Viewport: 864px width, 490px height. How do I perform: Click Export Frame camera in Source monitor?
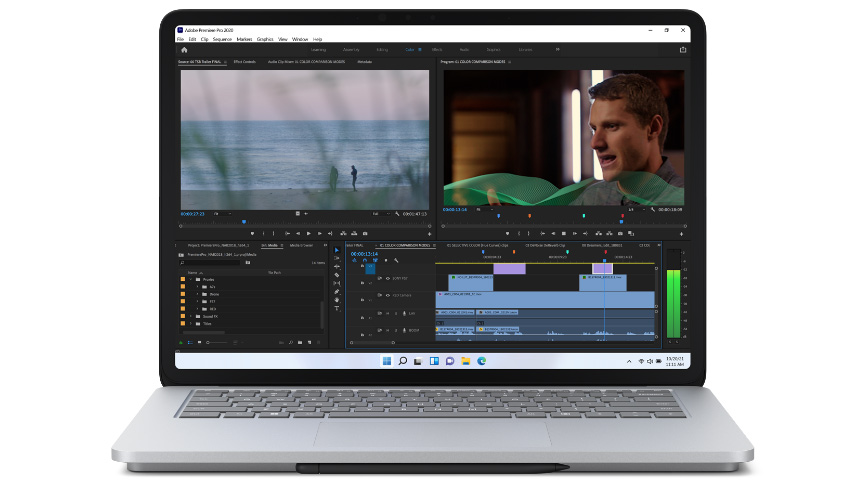365,234
